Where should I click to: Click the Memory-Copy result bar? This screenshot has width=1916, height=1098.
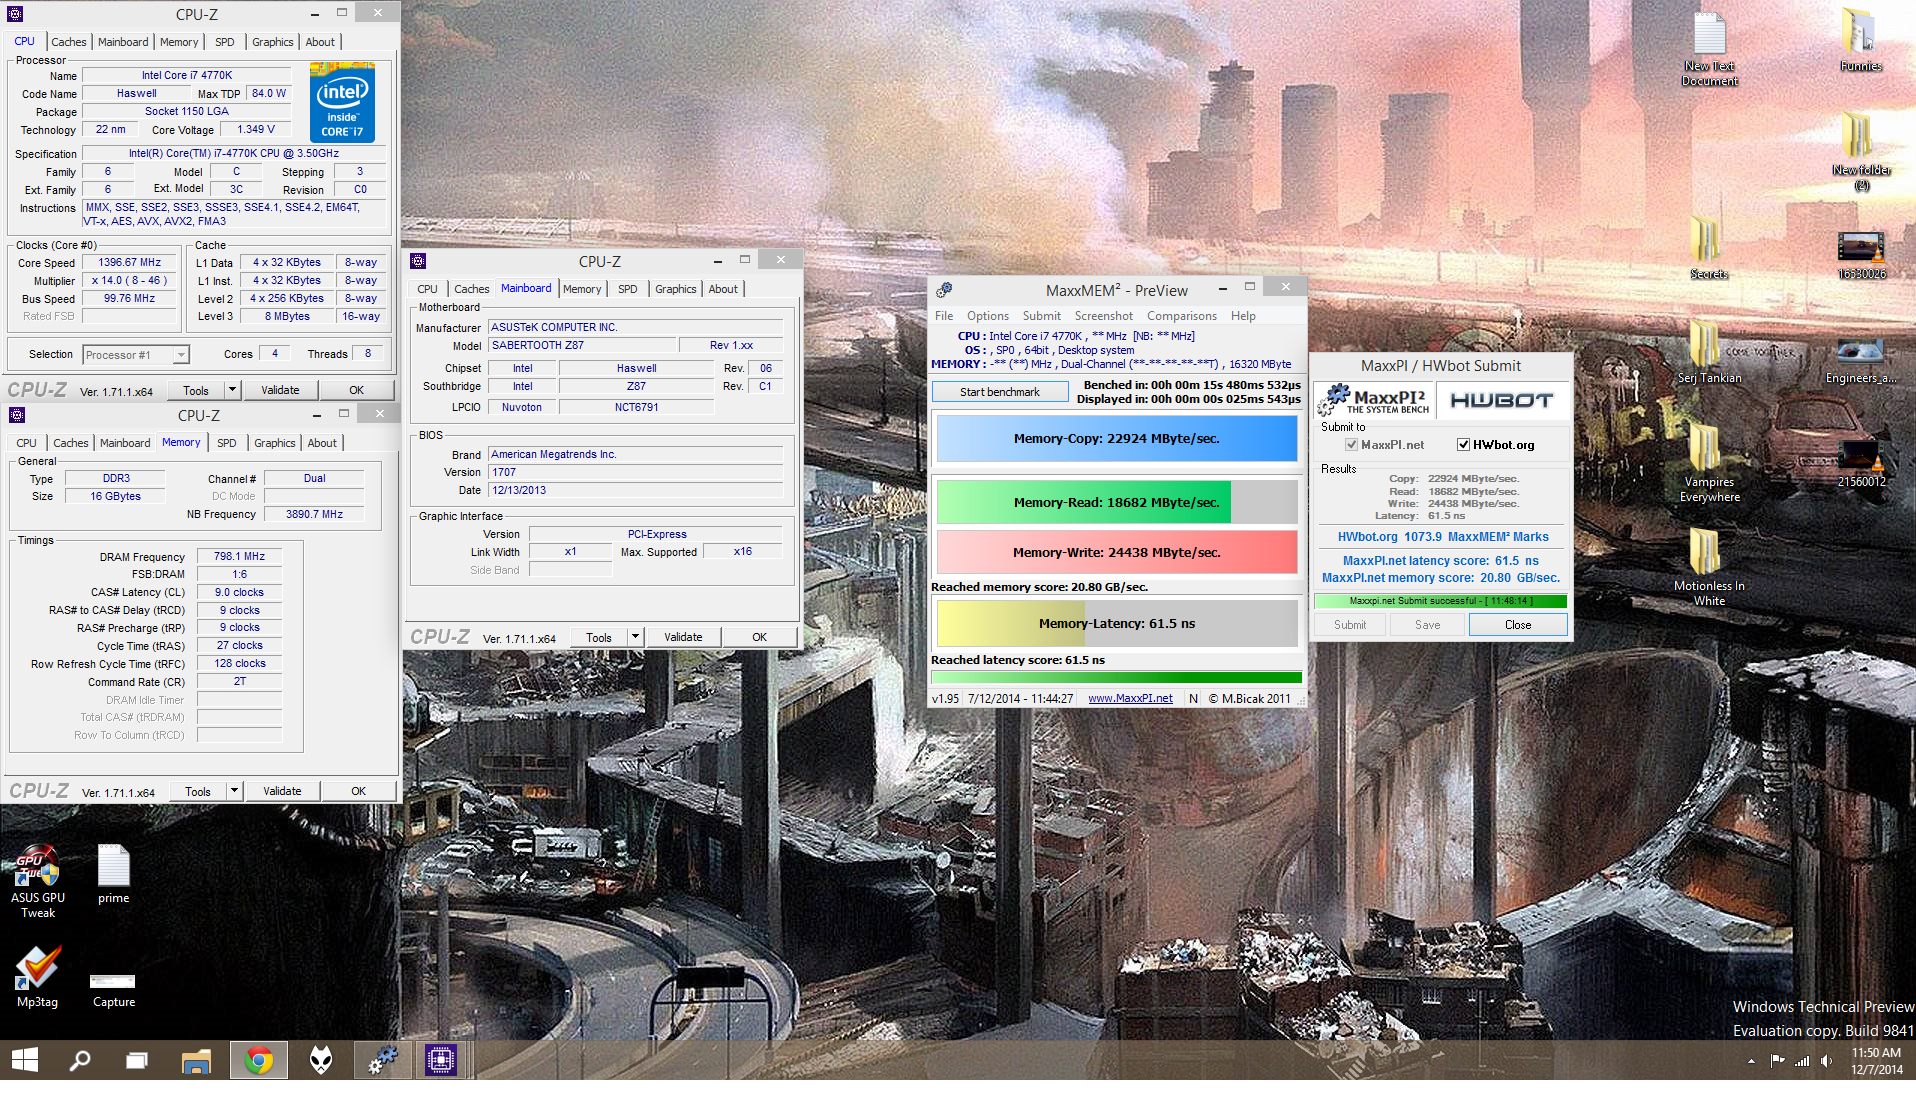pos(1116,438)
